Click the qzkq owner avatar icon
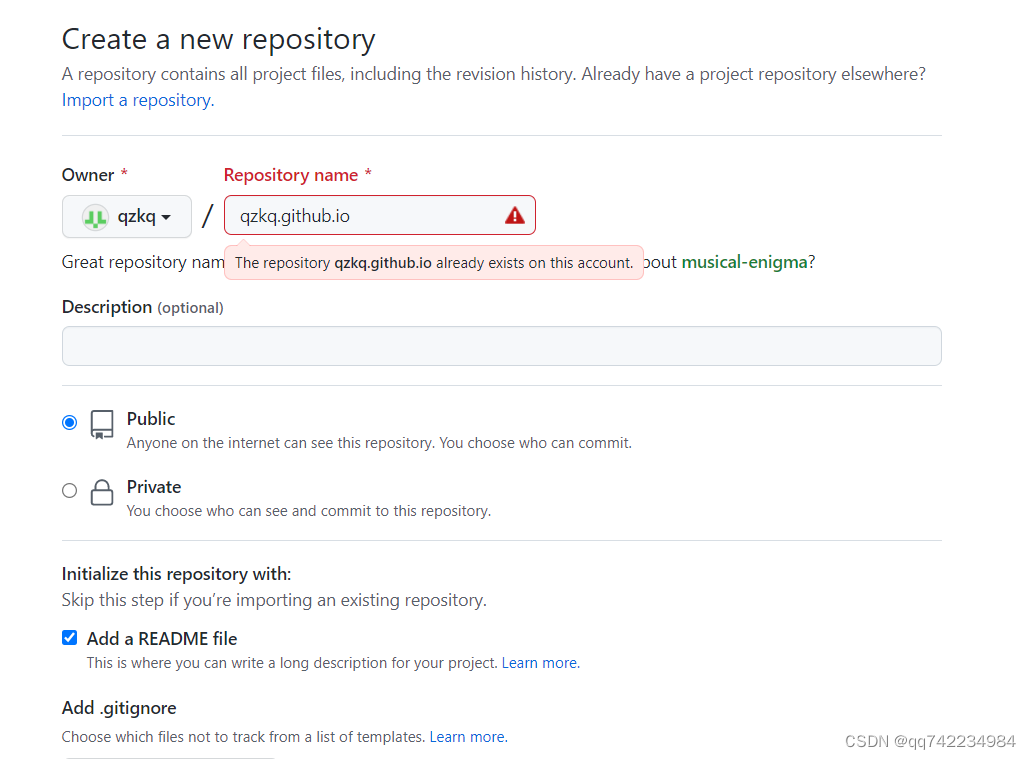This screenshot has width=1031, height=759. [95, 217]
